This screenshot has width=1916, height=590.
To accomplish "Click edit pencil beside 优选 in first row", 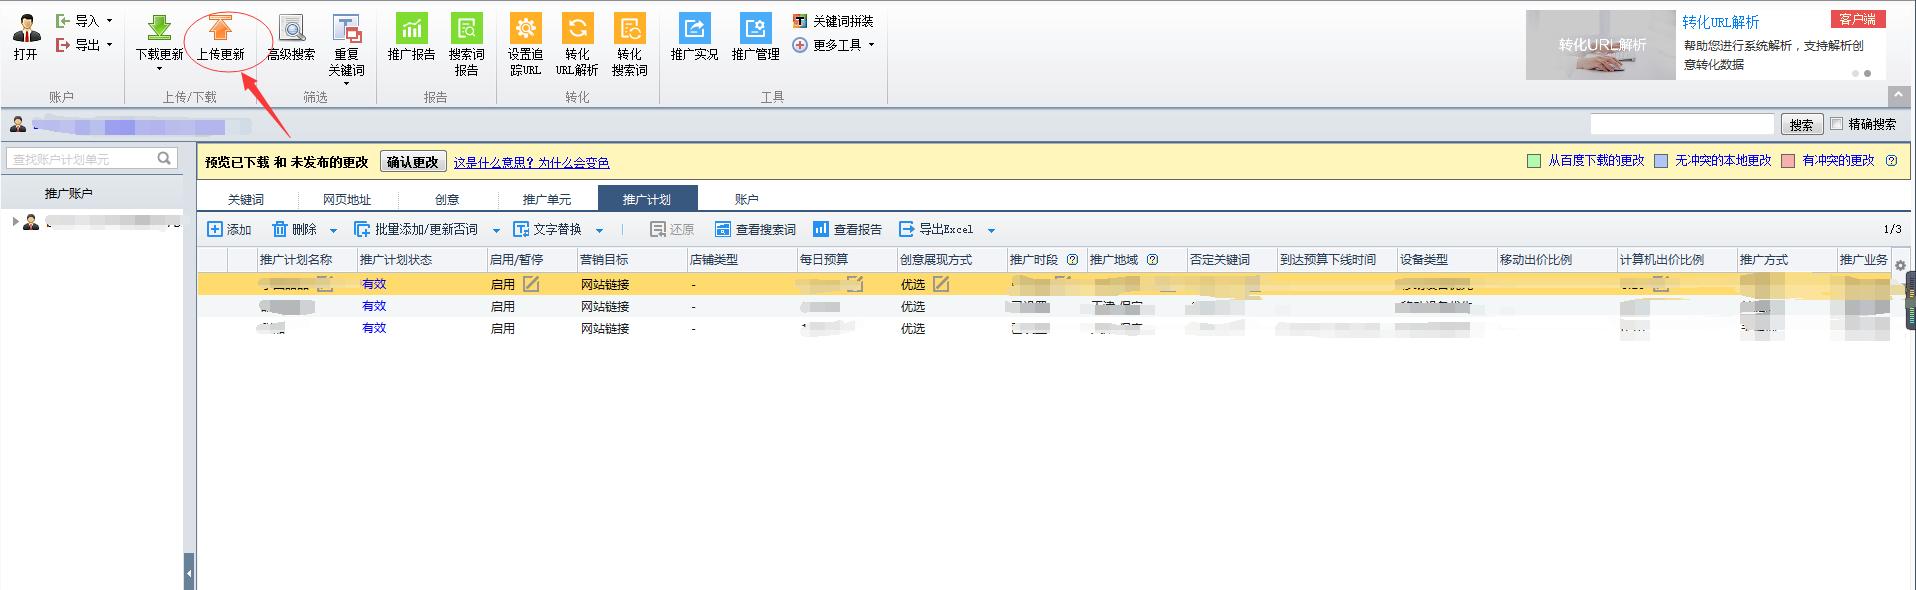I will (941, 284).
